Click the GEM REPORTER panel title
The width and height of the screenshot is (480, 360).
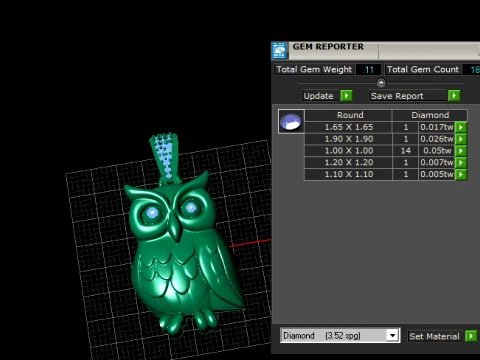pos(328,47)
